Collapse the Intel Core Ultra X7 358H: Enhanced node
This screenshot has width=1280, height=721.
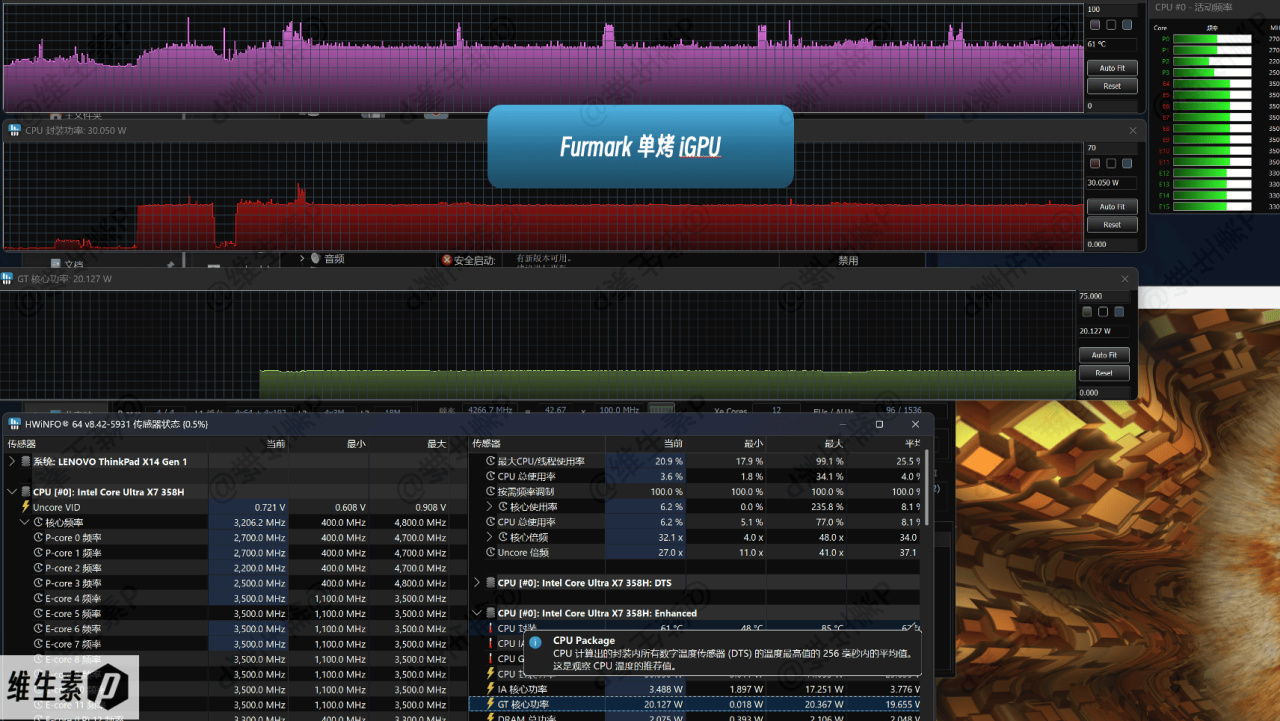[x=477, y=613]
